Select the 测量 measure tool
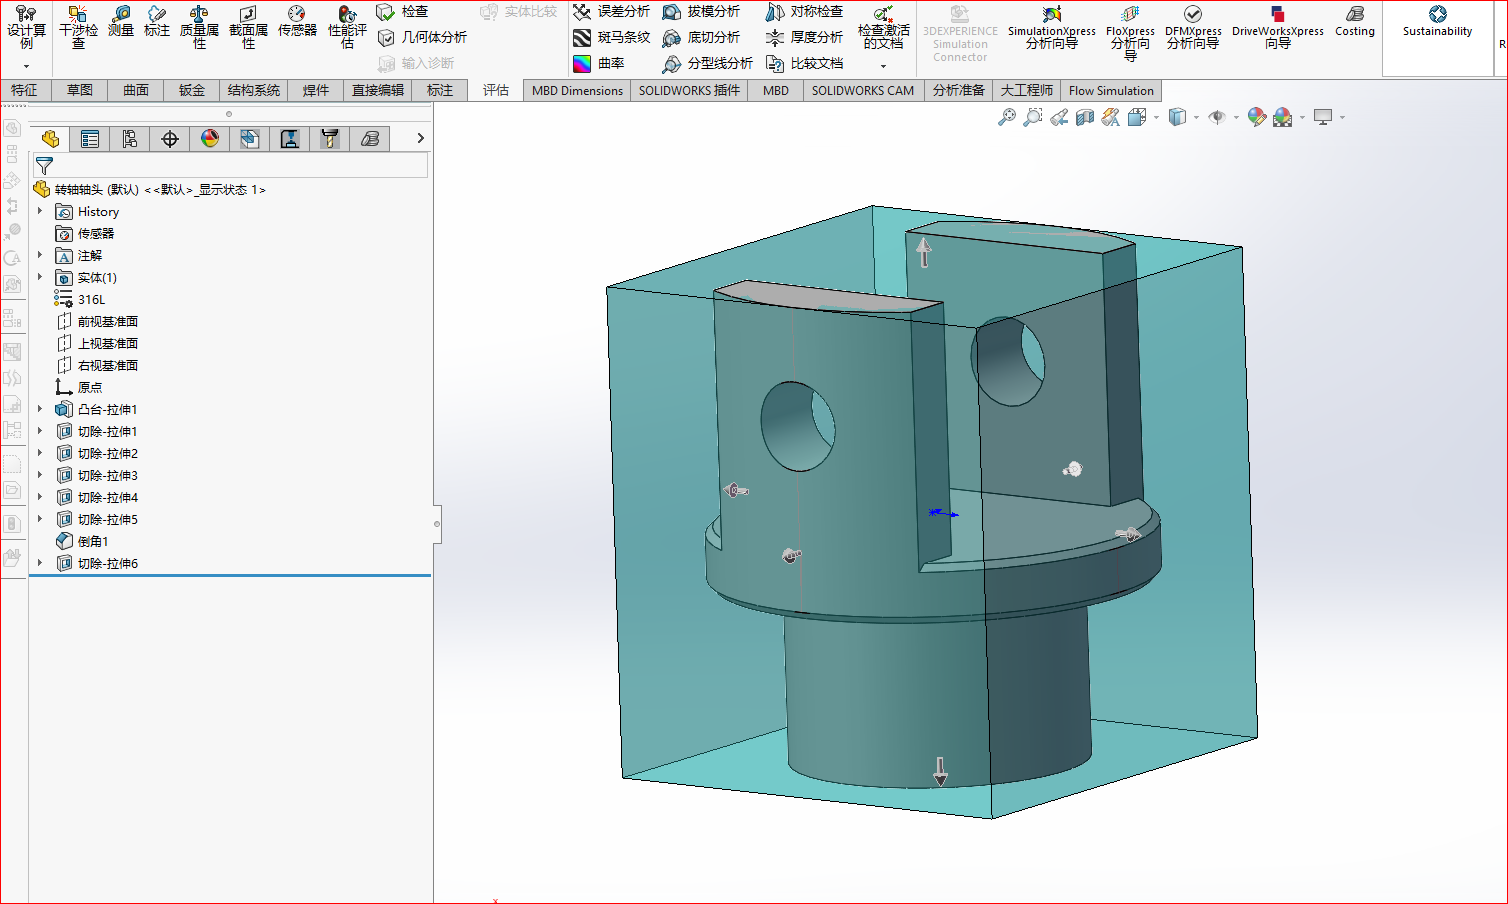This screenshot has height=904, width=1508. 121,22
